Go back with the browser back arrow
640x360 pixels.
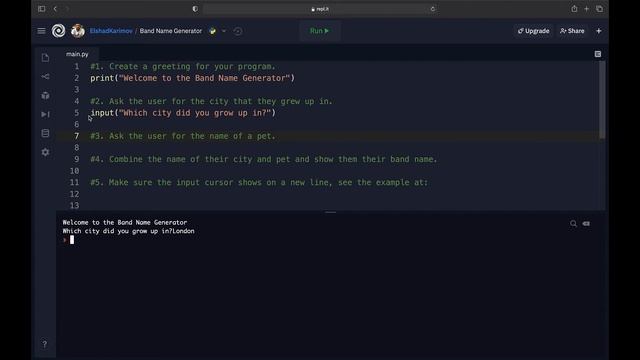click(x=55, y=9)
